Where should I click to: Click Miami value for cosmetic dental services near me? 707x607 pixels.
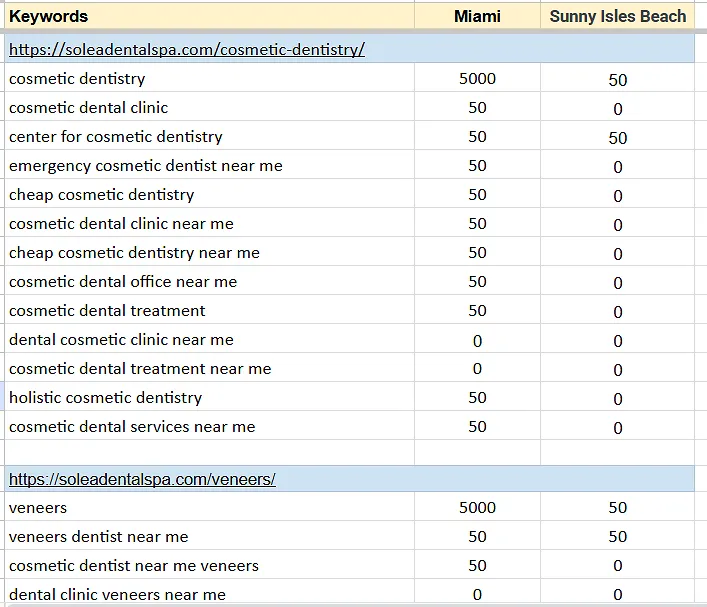click(x=477, y=426)
